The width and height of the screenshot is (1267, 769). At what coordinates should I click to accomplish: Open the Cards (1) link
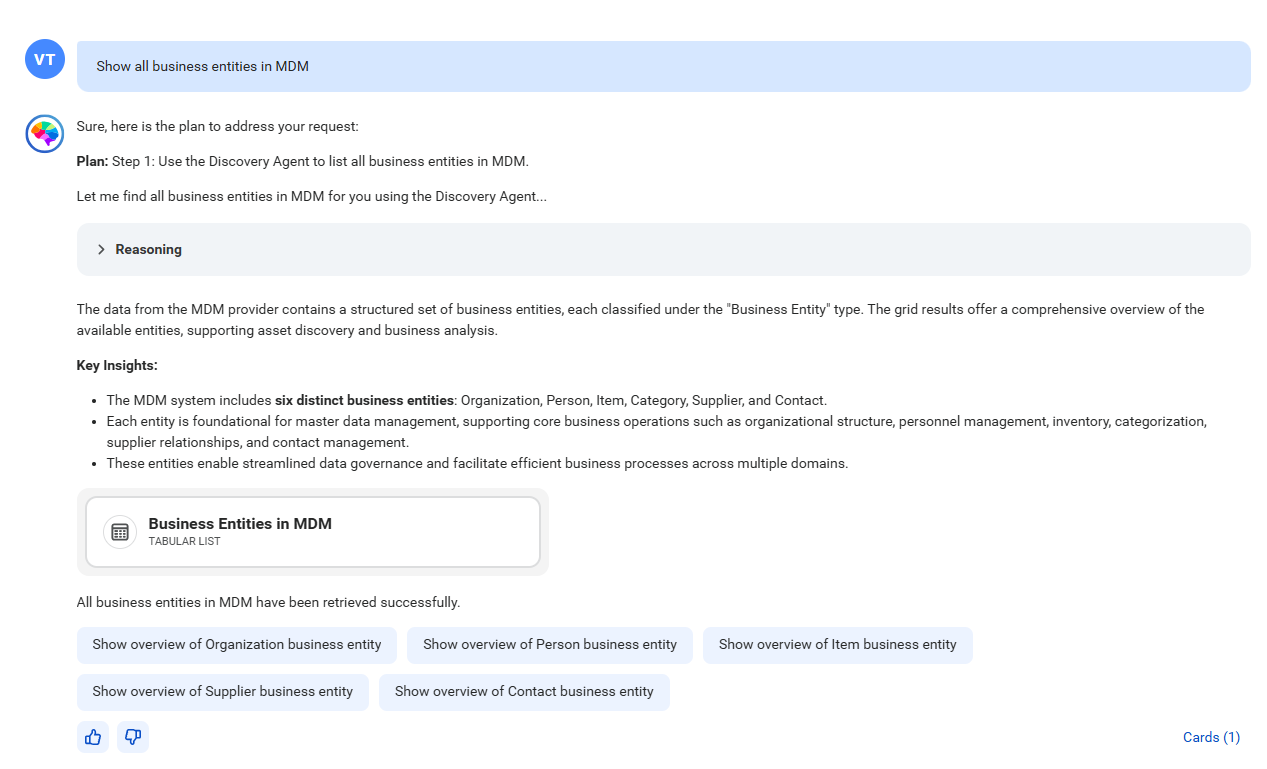1211,737
